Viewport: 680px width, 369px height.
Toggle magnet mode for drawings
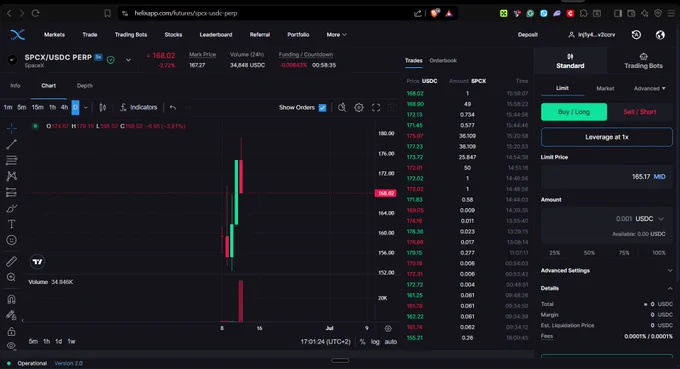tap(11, 299)
